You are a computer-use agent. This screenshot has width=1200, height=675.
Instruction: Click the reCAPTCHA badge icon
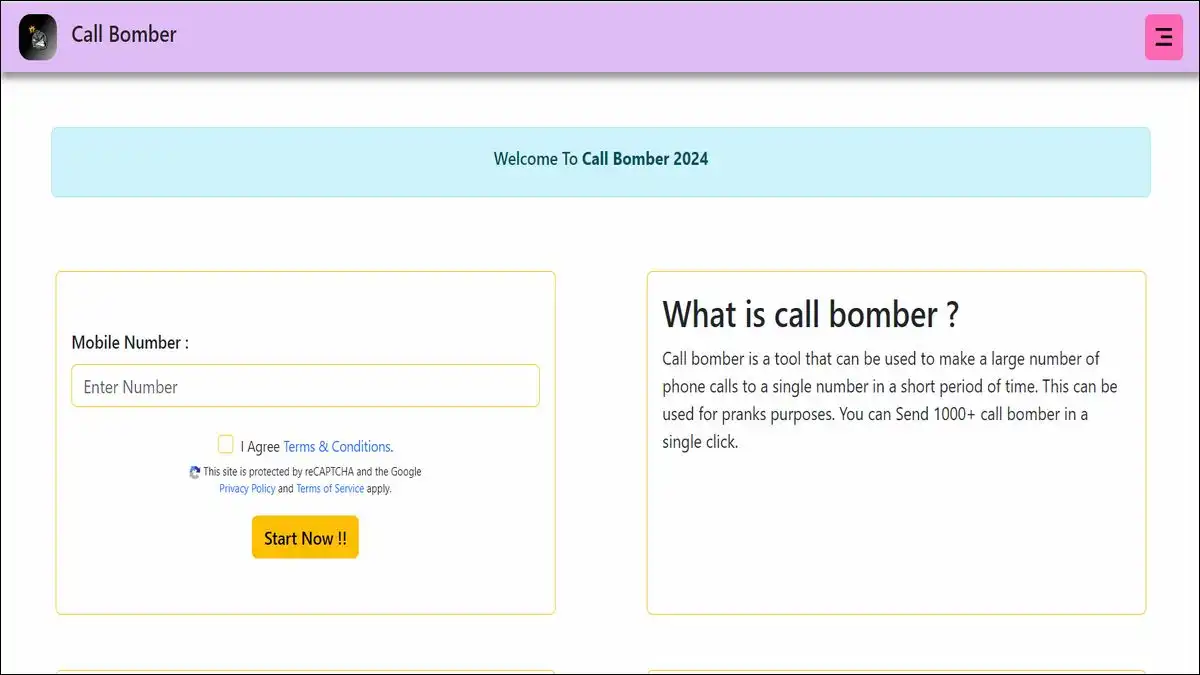click(x=195, y=472)
